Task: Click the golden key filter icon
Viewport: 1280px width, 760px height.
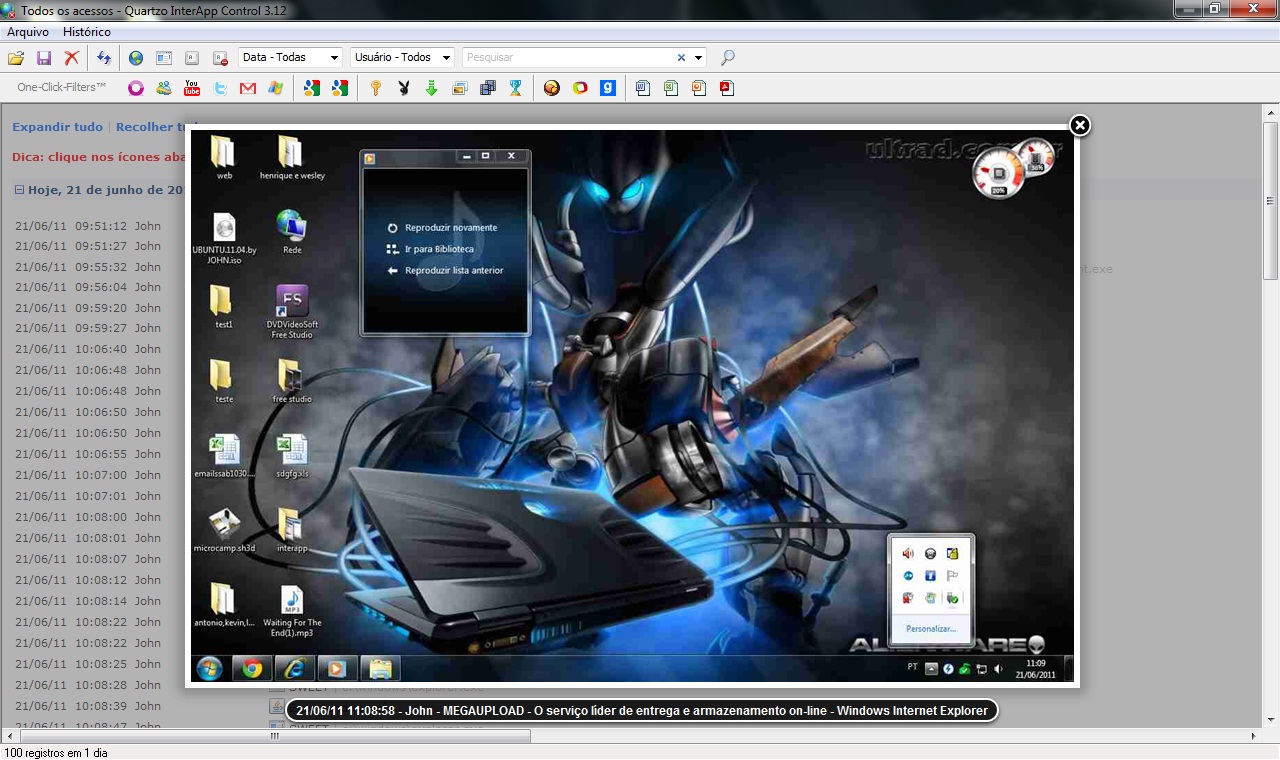Action: [376, 88]
